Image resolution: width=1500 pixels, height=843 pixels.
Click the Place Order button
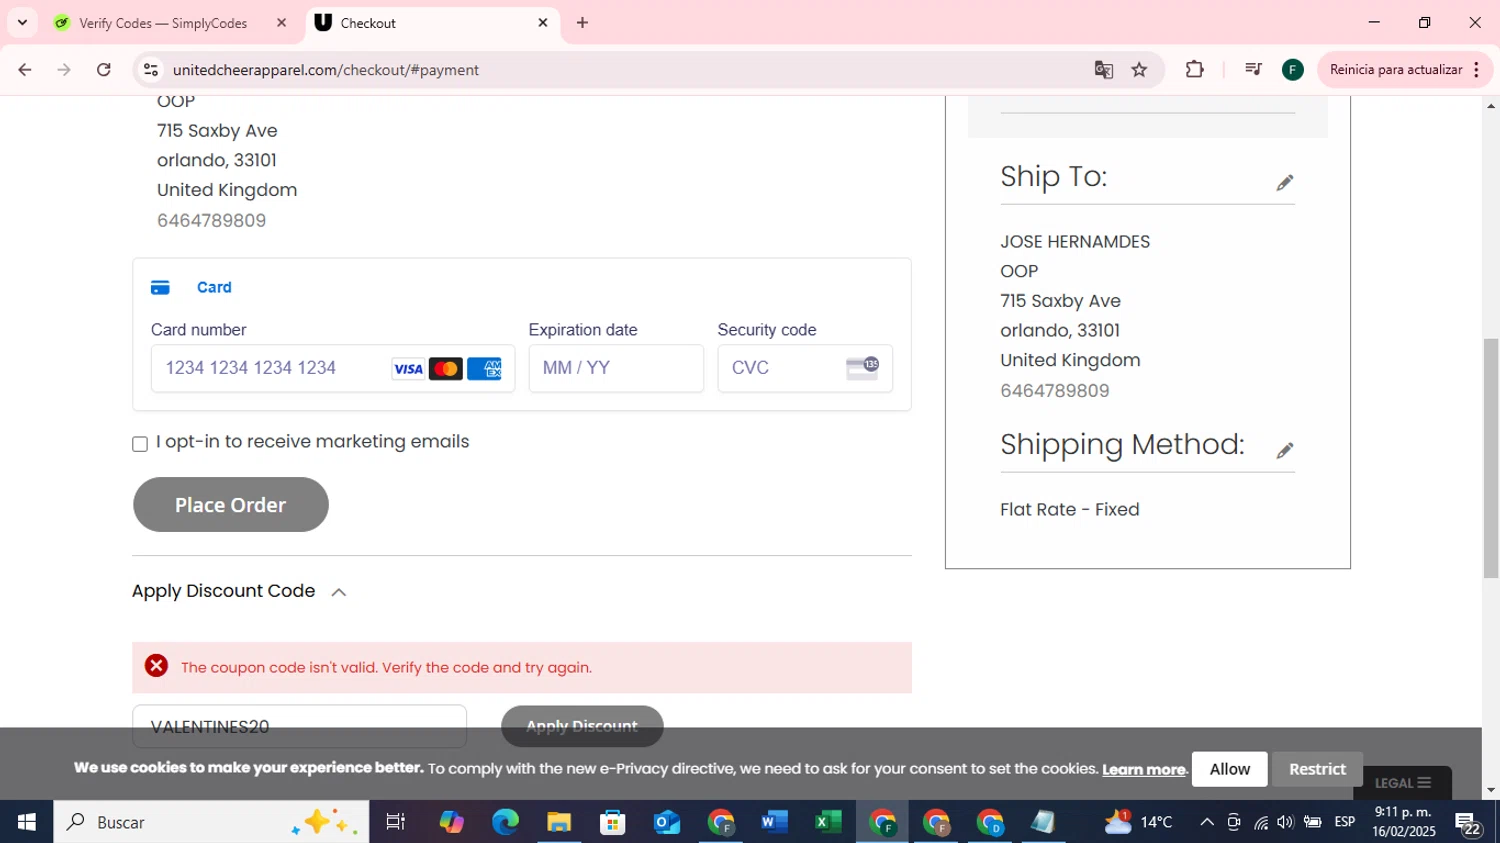pos(231,505)
